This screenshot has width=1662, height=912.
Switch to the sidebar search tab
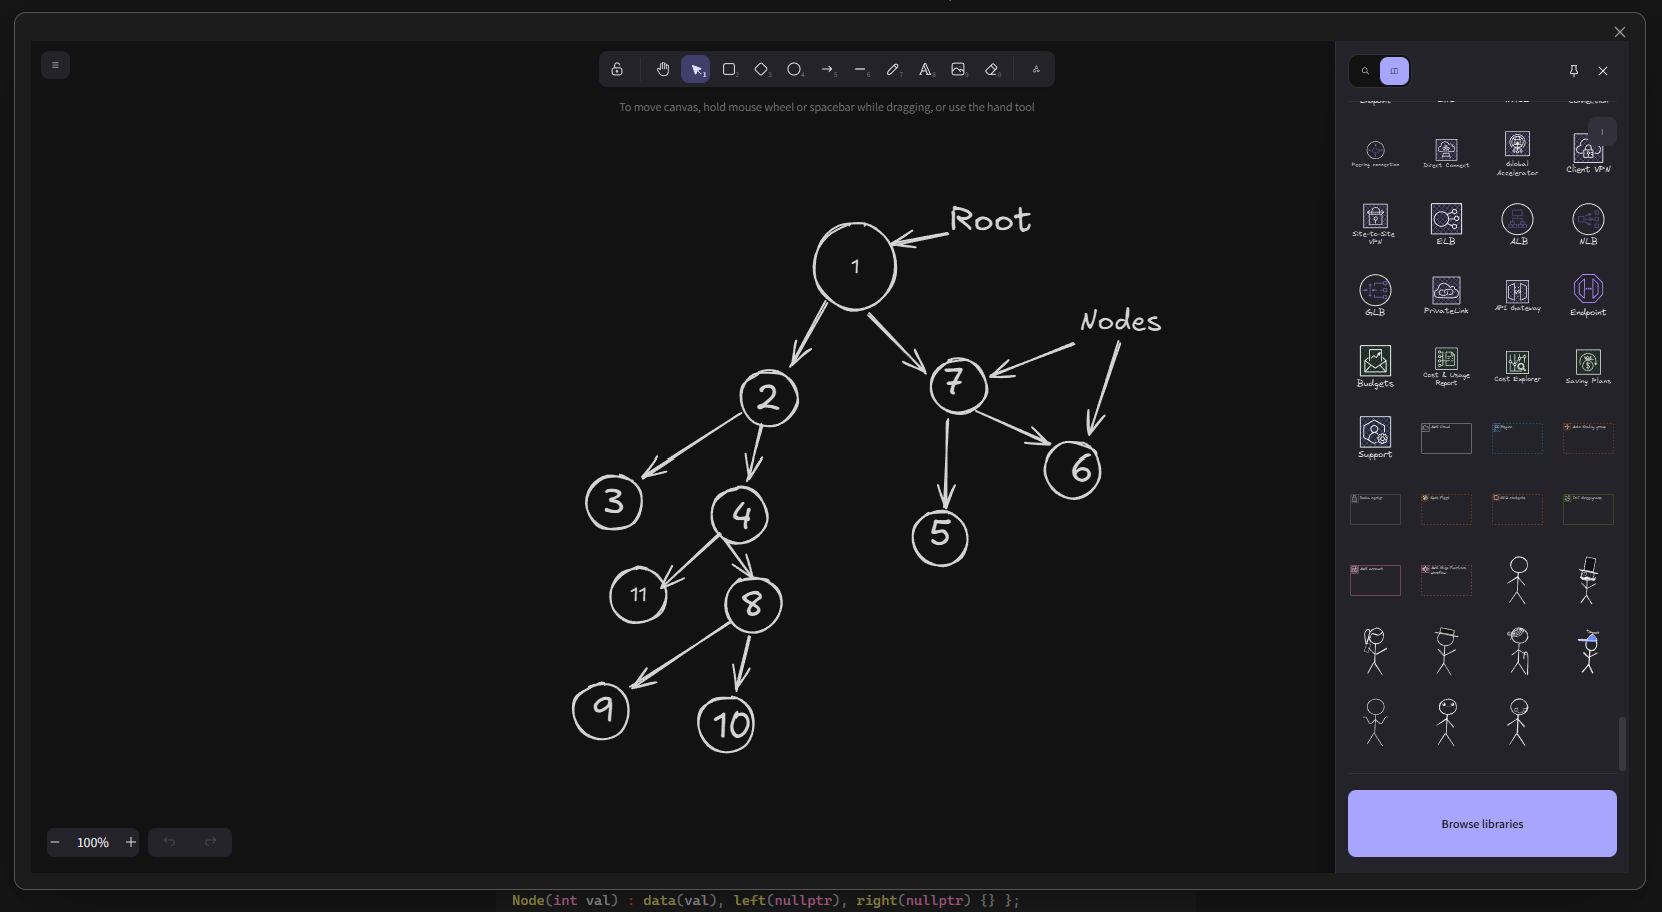click(1365, 71)
